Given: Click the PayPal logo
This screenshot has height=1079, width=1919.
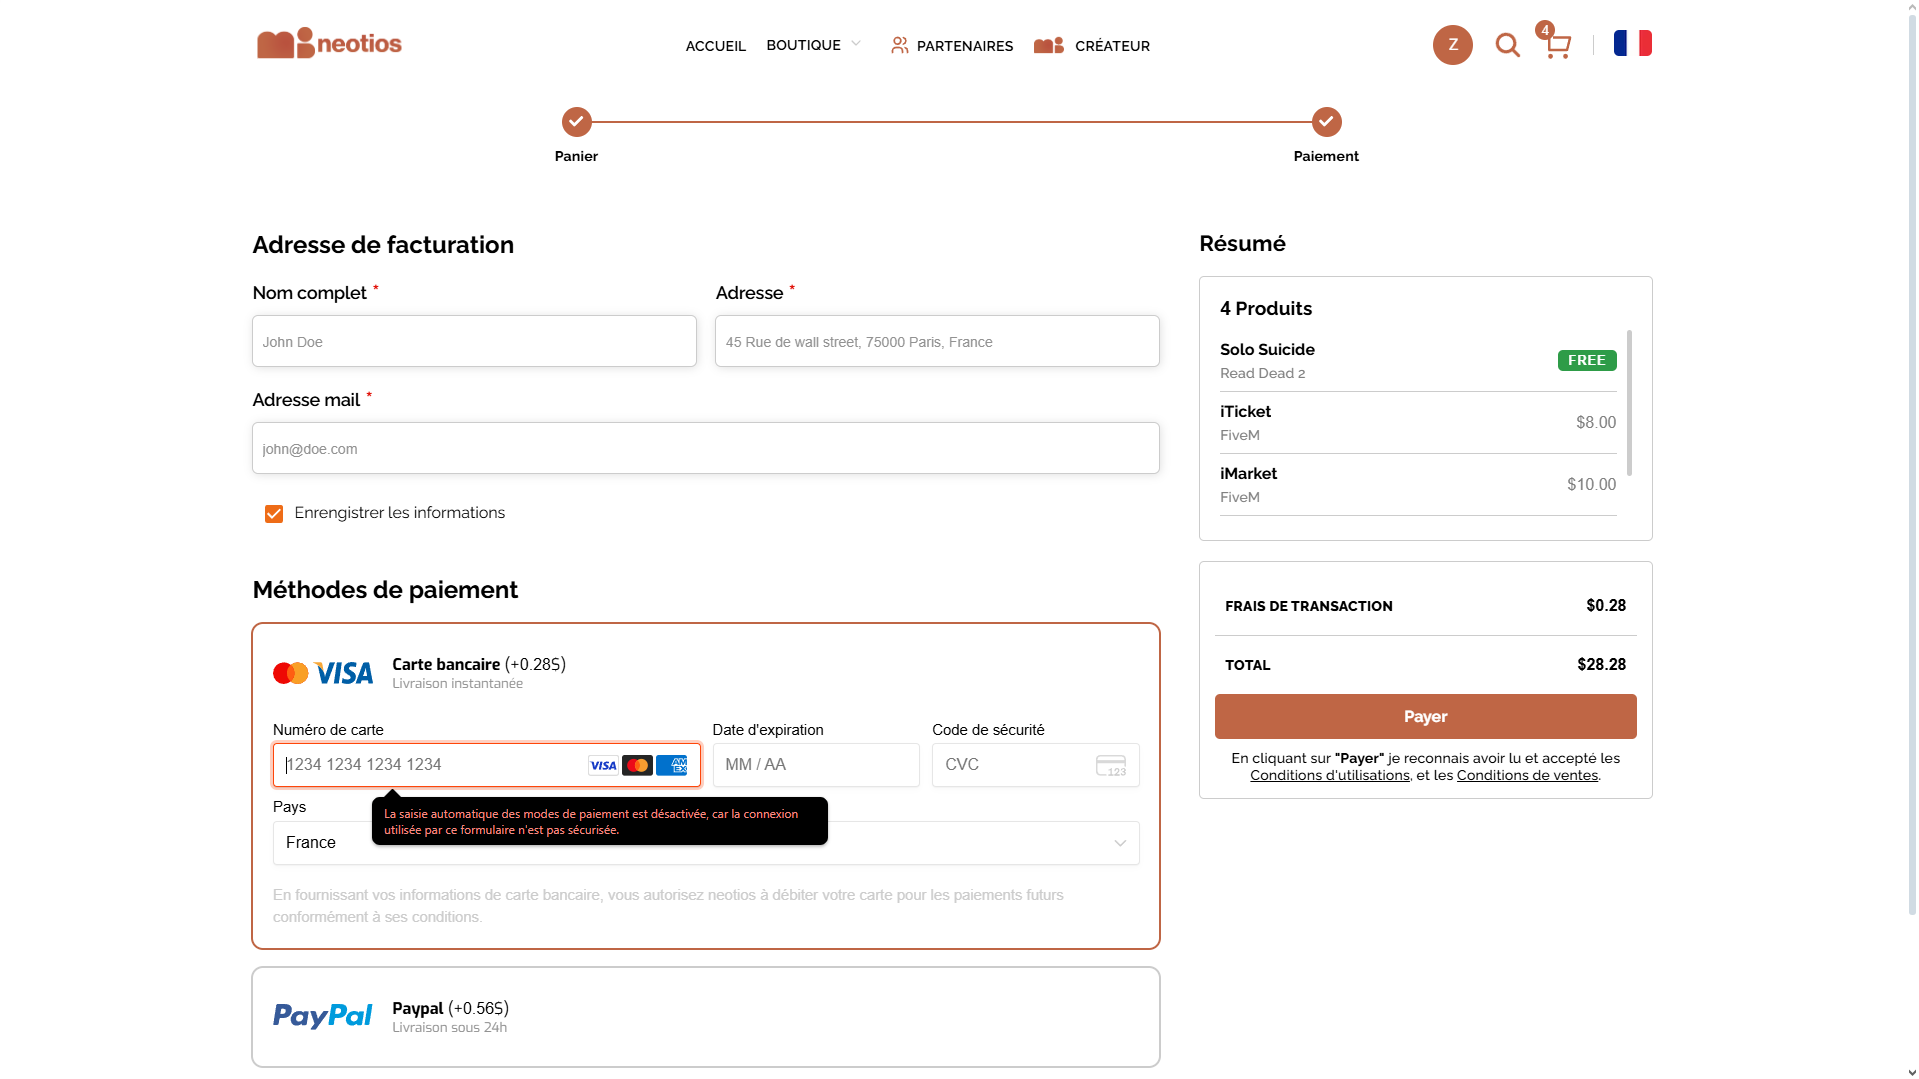Looking at the screenshot, I should click(322, 1016).
